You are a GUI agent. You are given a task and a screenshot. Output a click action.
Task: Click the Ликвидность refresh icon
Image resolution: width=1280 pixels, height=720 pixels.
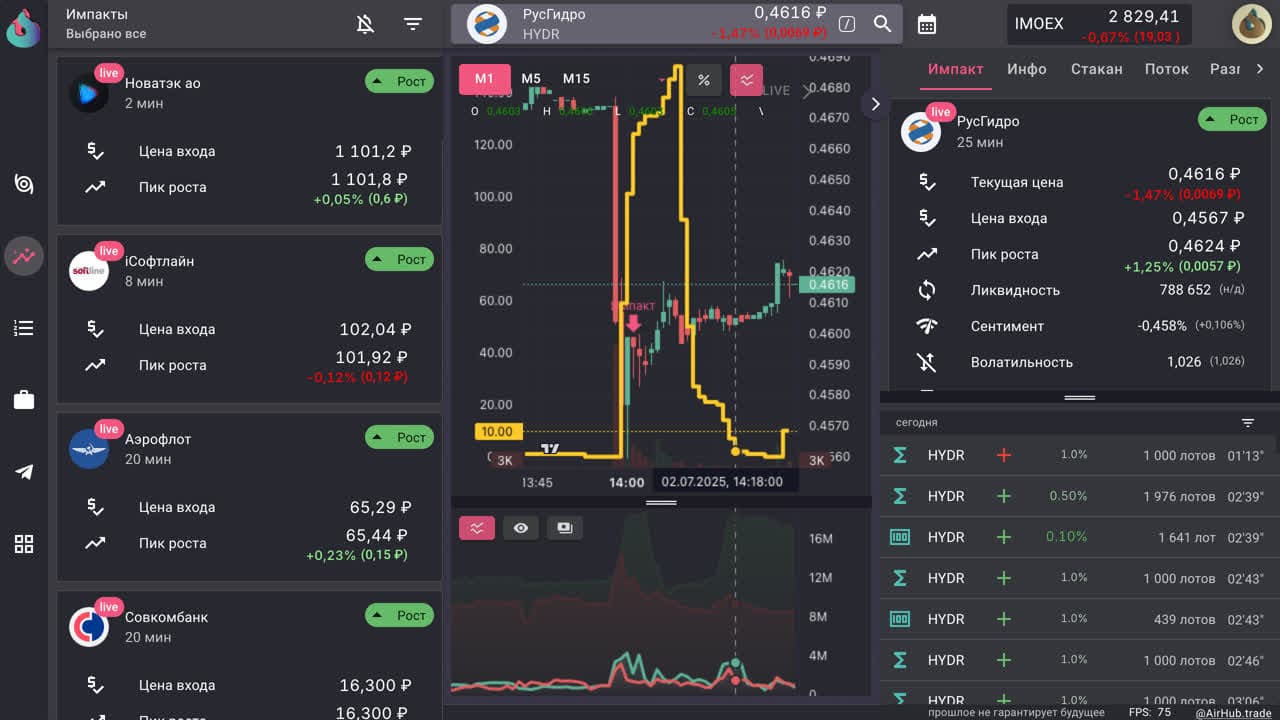tap(927, 290)
